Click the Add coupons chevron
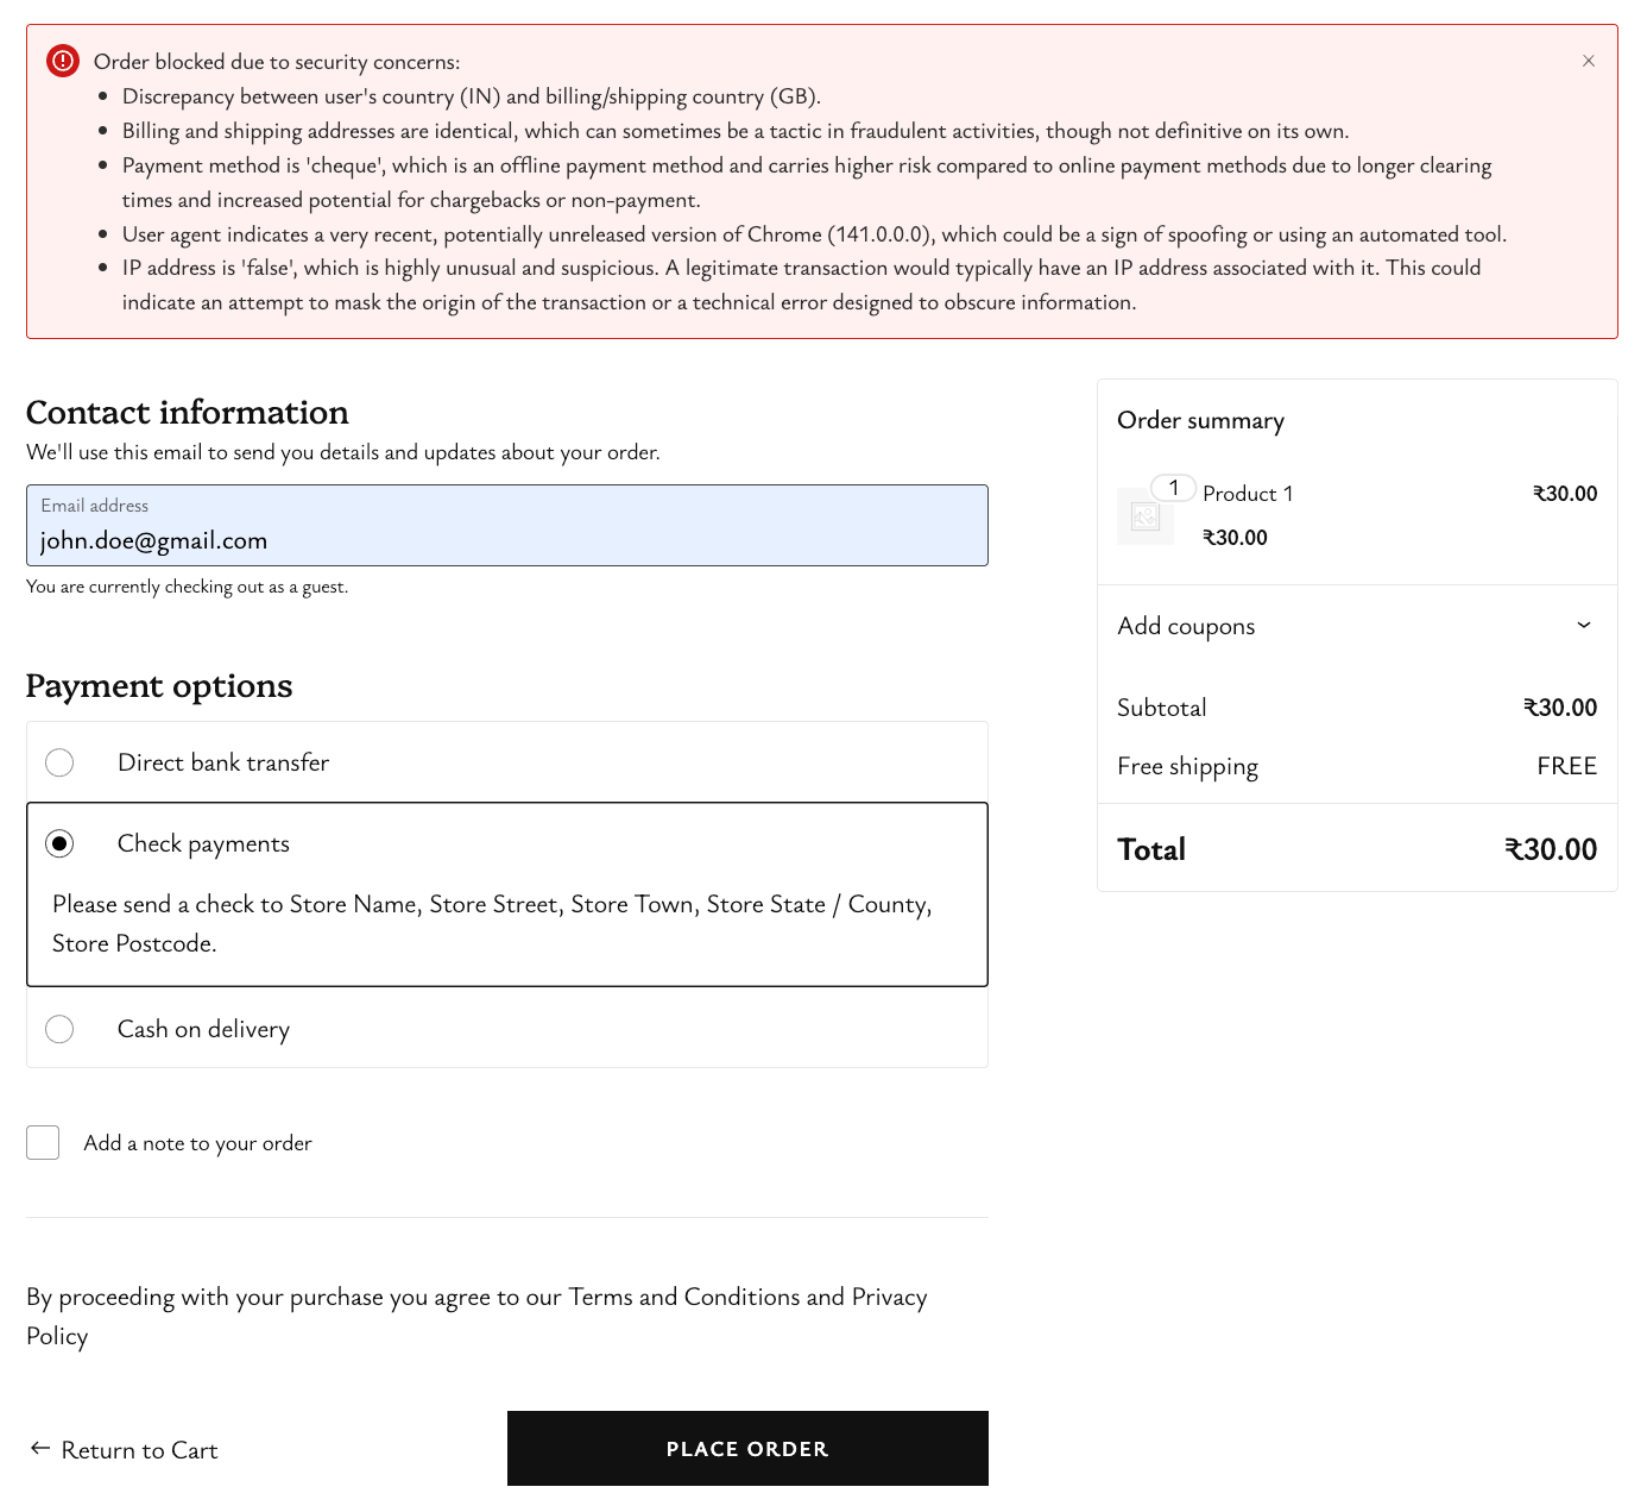Image resolution: width=1644 pixels, height=1500 pixels. tap(1584, 625)
